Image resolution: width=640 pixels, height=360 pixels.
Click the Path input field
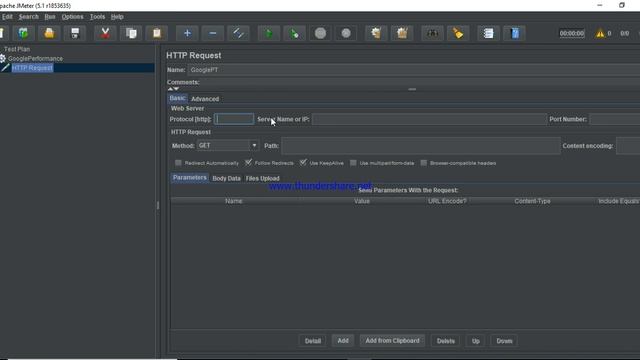[421, 146]
